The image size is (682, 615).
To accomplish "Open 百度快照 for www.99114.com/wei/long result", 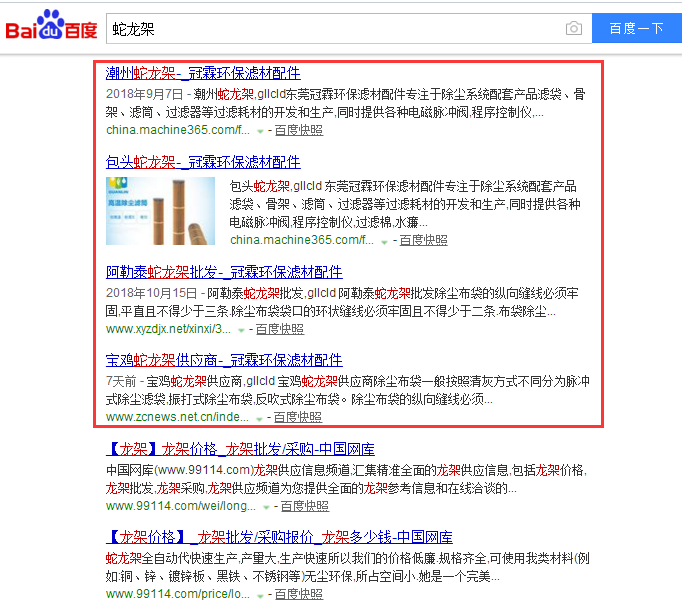I will [305, 506].
